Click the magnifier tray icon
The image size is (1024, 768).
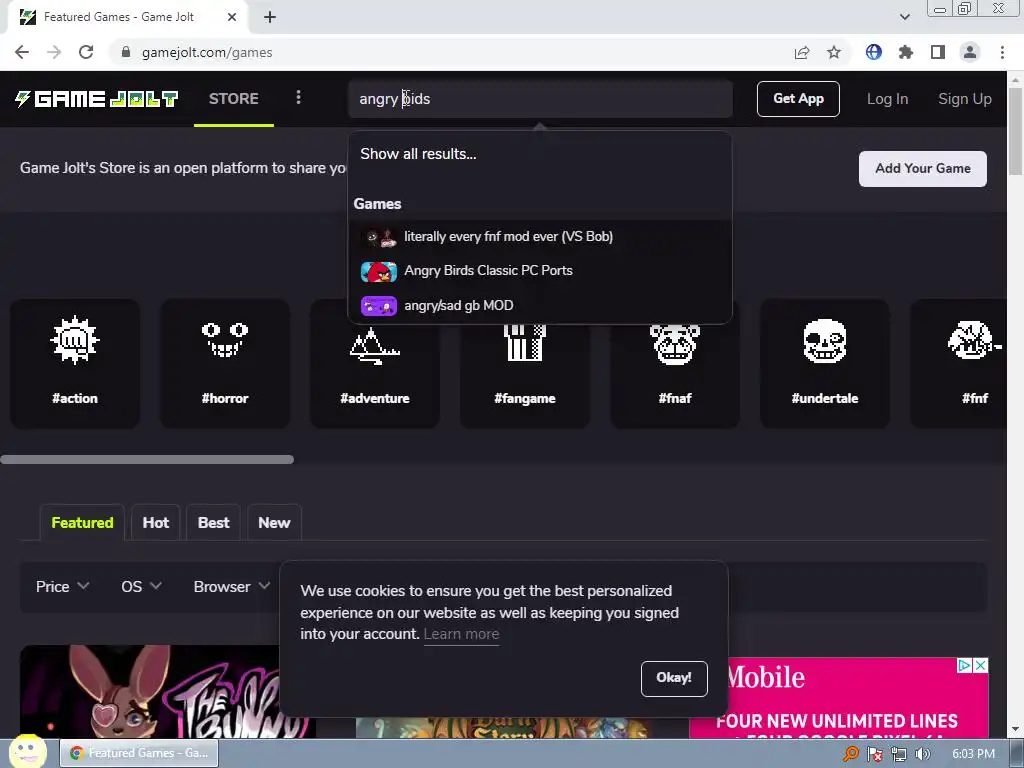[851, 754]
